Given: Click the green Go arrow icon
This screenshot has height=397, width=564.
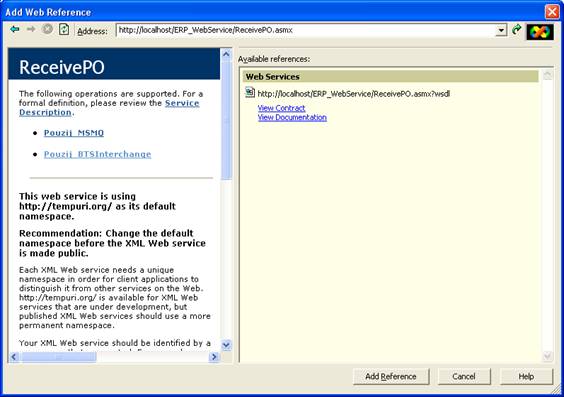Looking at the screenshot, I should point(517,29).
